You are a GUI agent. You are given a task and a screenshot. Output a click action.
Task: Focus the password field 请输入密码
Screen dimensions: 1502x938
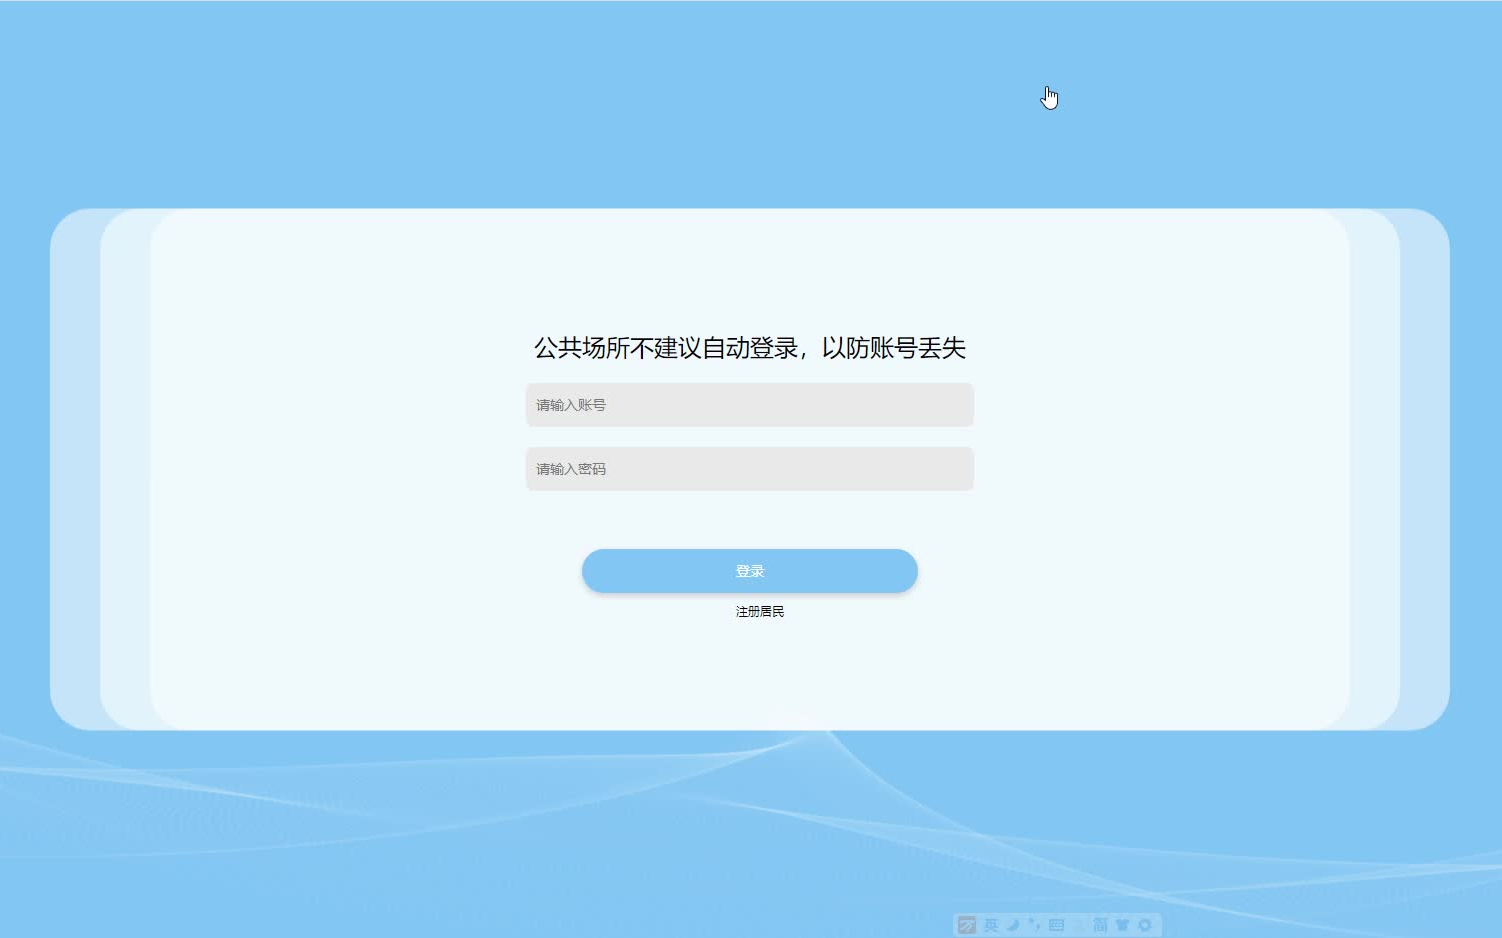749,469
